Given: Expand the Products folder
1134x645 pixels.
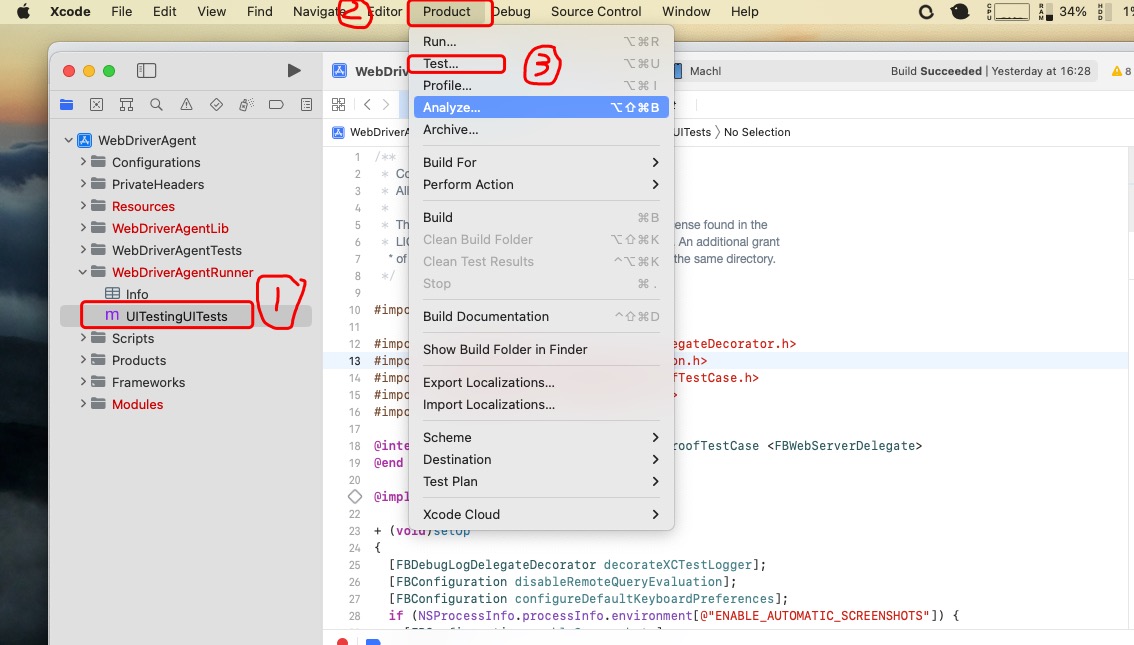Looking at the screenshot, I should coord(83,360).
